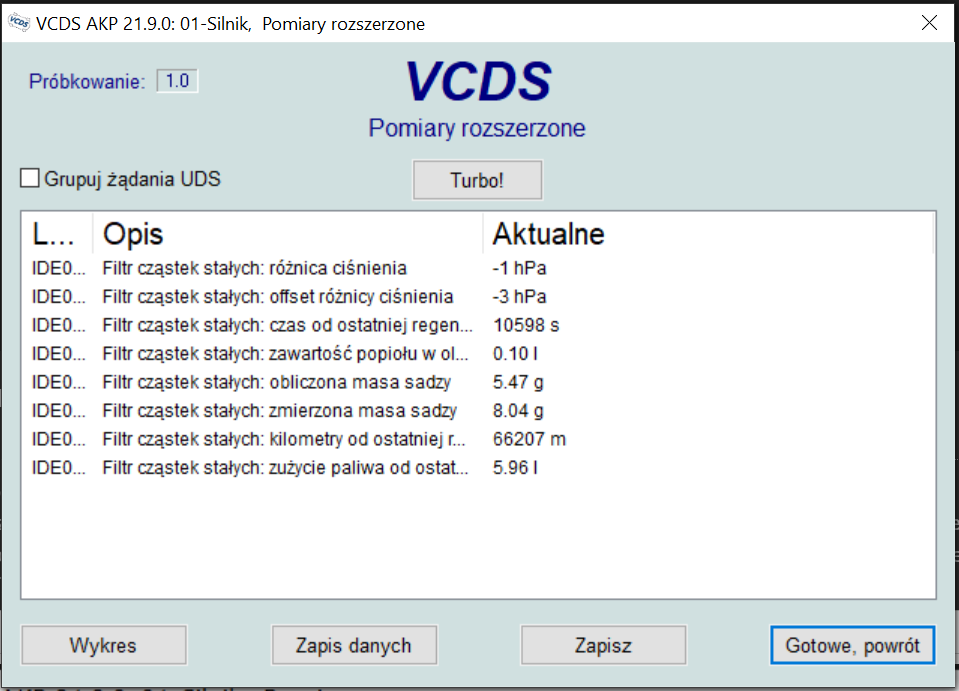Click the Zapis danych button
The image size is (959, 691).
(x=354, y=645)
